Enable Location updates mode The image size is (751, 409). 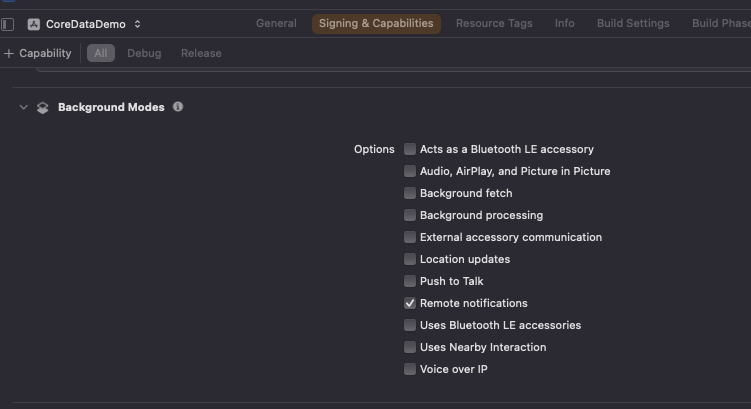coord(410,259)
